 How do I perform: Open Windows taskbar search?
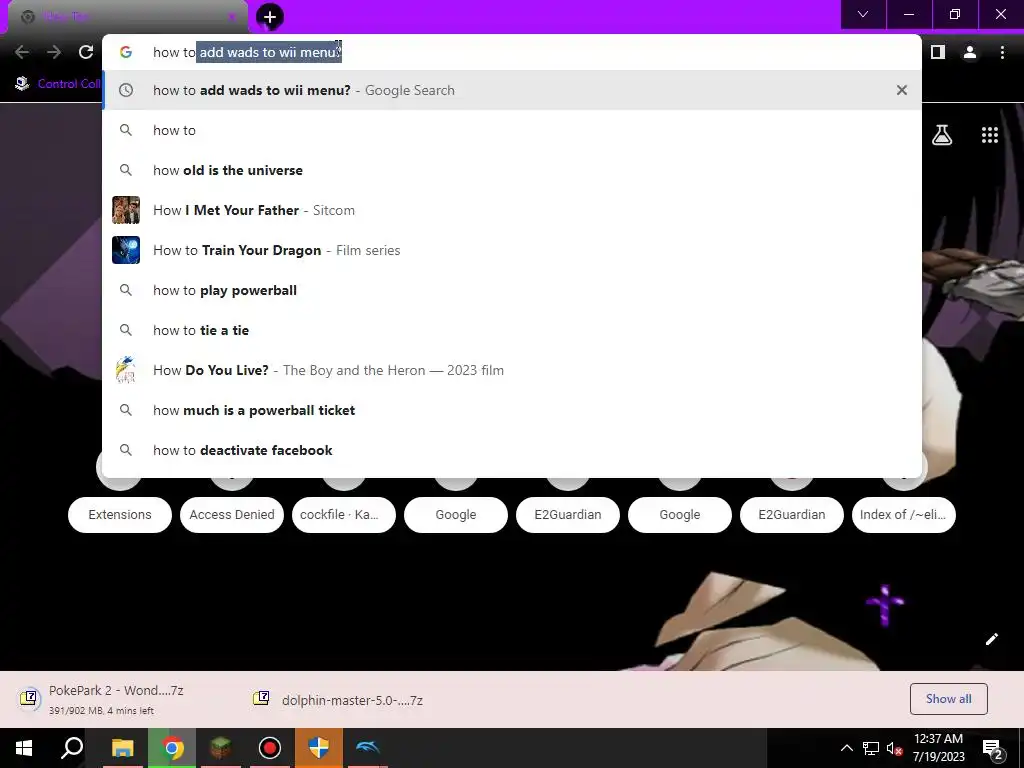pyautogui.click(x=72, y=748)
